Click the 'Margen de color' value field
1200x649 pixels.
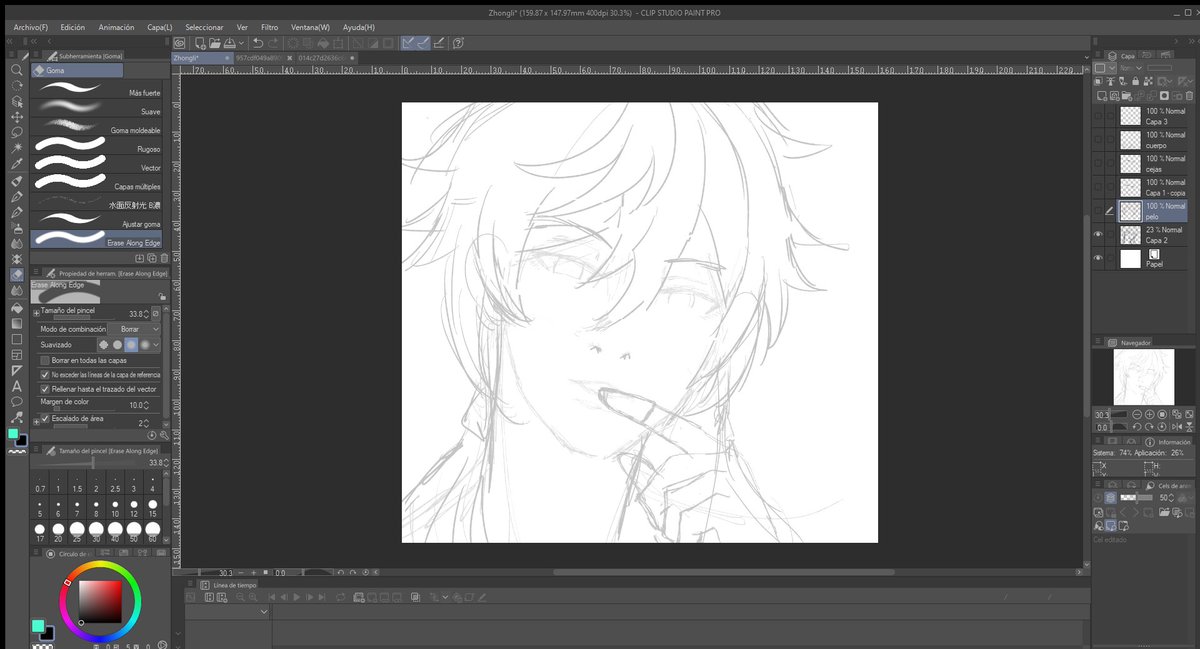pos(138,405)
